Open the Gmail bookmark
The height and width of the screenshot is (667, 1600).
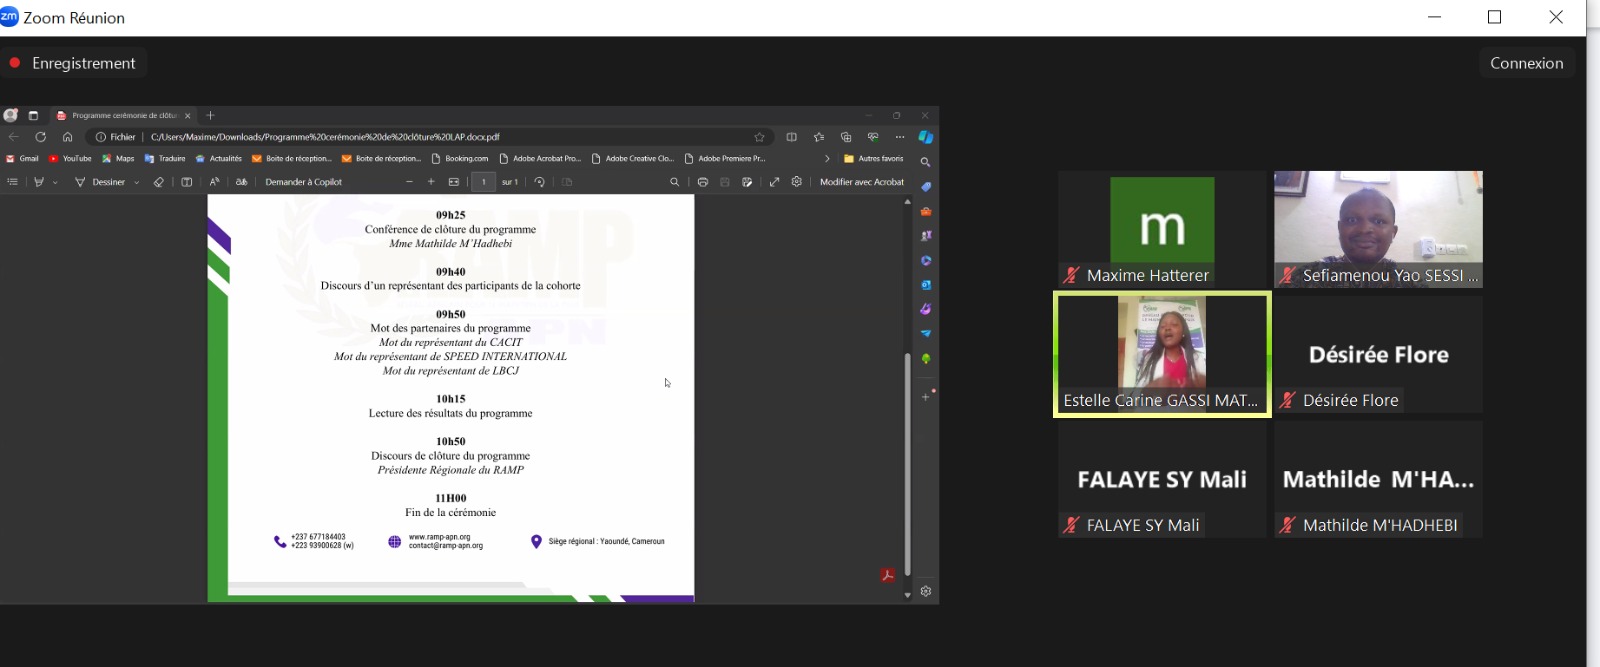click(23, 159)
